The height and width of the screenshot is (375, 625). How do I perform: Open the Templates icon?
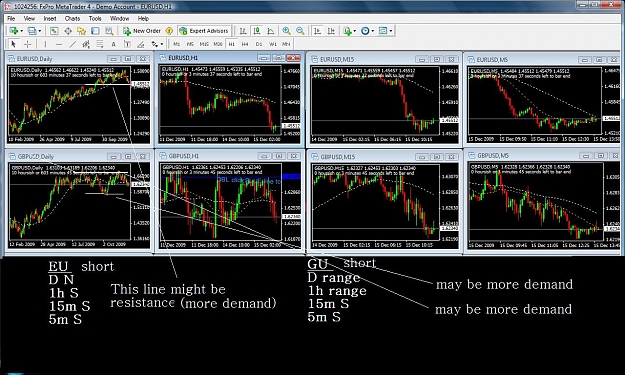[x=383, y=31]
